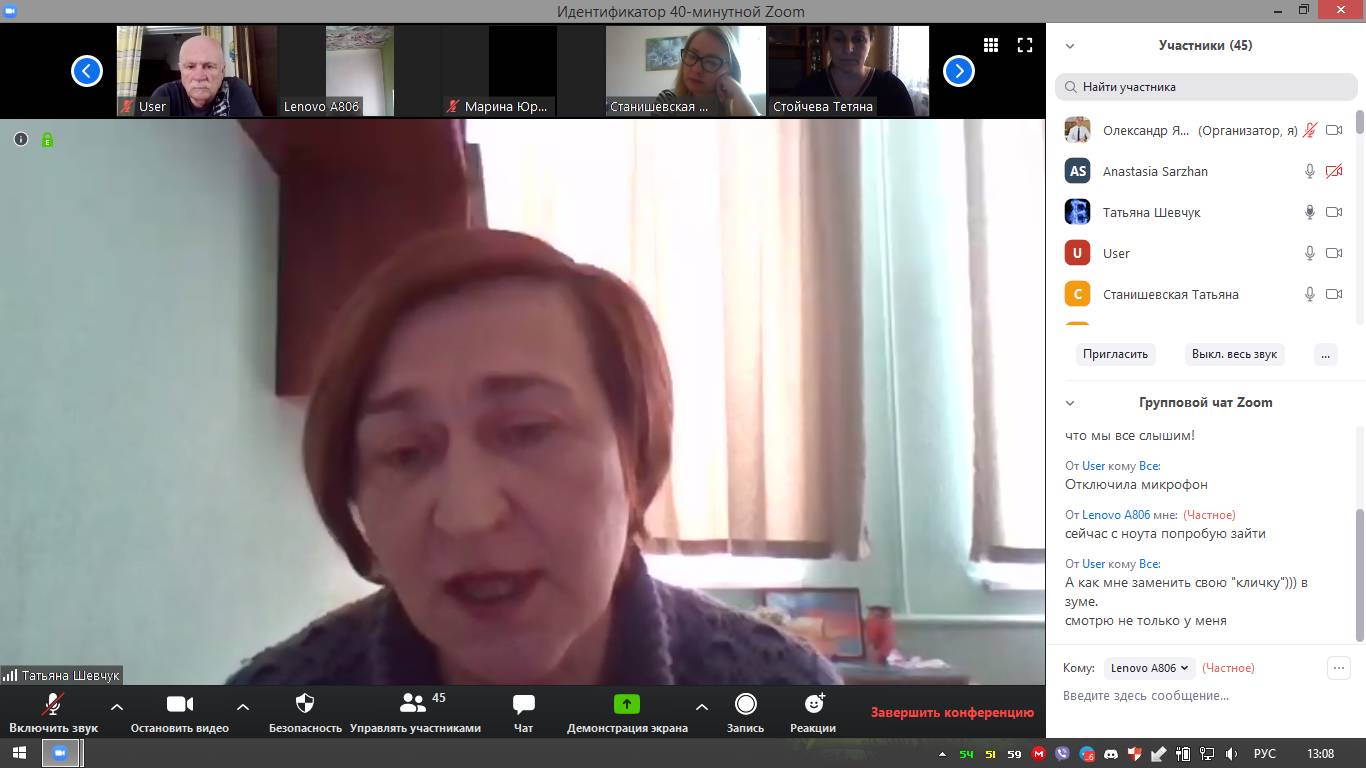Start recording with the Запись button
The height and width of the screenshot is (768, 1366).
click(745, 704)
